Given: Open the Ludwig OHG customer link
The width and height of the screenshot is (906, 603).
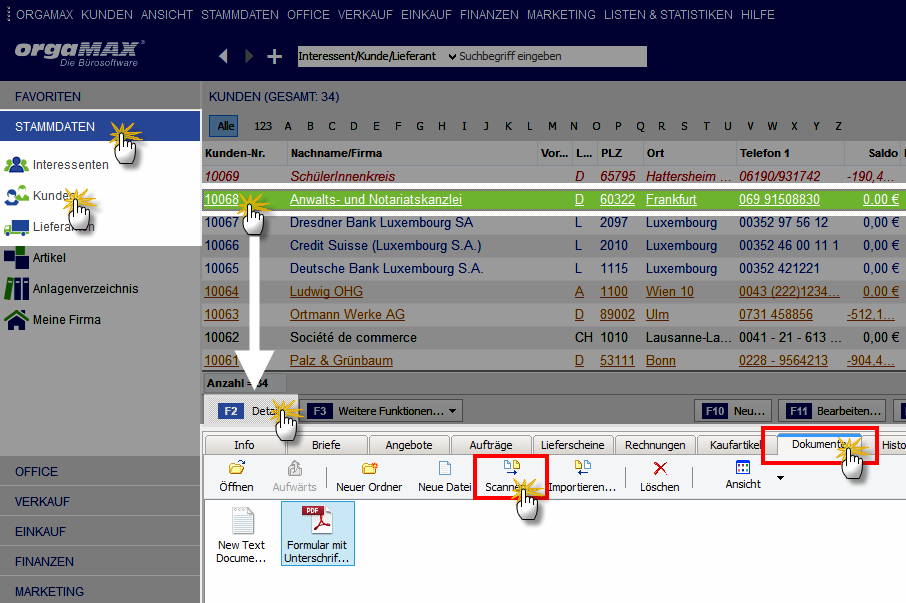Looking at the screenshot, I should [x=326, y=292].
